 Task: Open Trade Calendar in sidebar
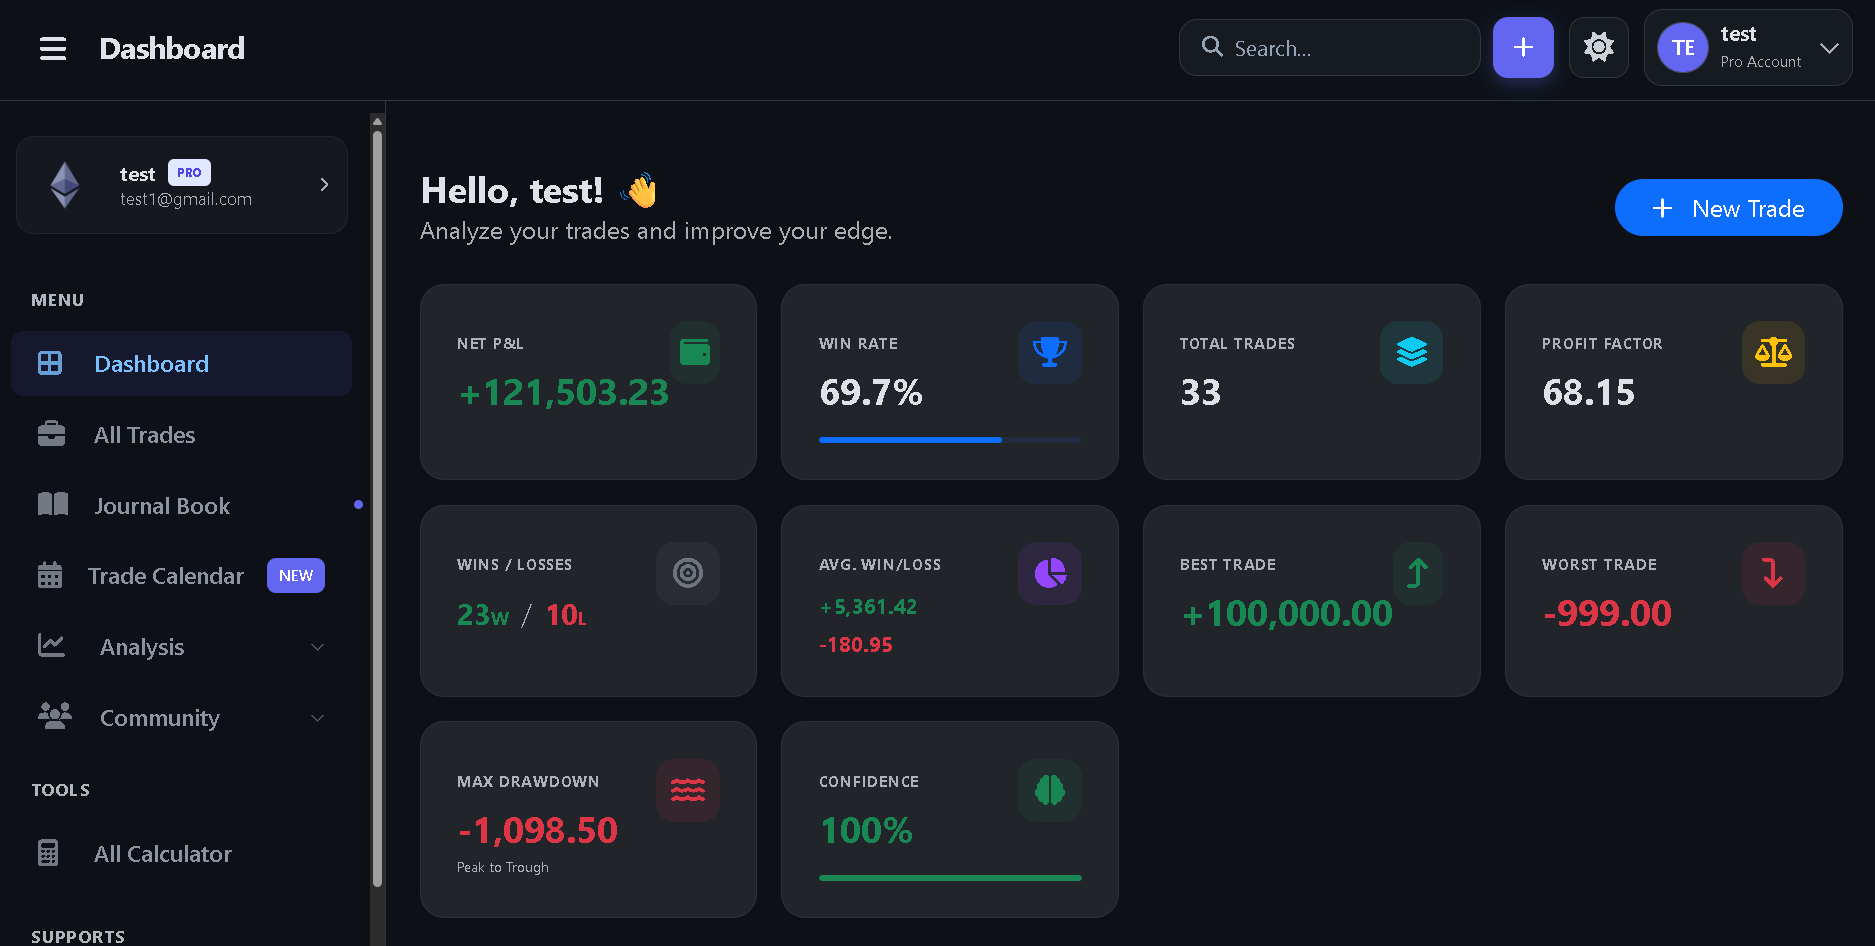click(x=181, y=576)
